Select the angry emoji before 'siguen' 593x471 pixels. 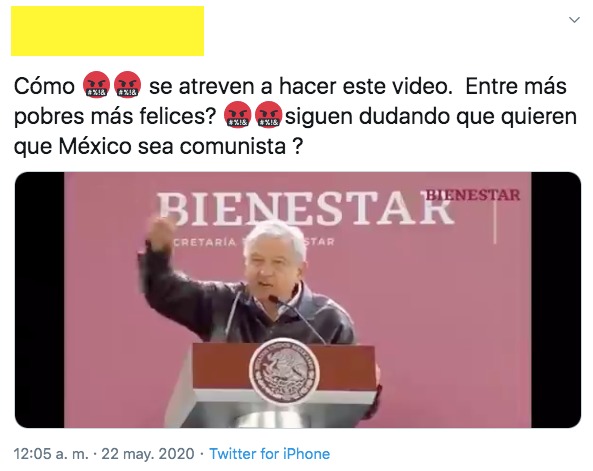pos(269,115)
